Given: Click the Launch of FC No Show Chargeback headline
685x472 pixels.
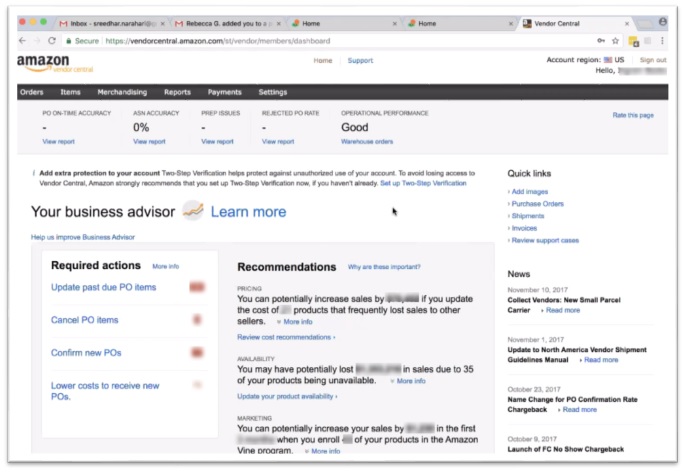Looking at the screenshot, I should point(566,449).
